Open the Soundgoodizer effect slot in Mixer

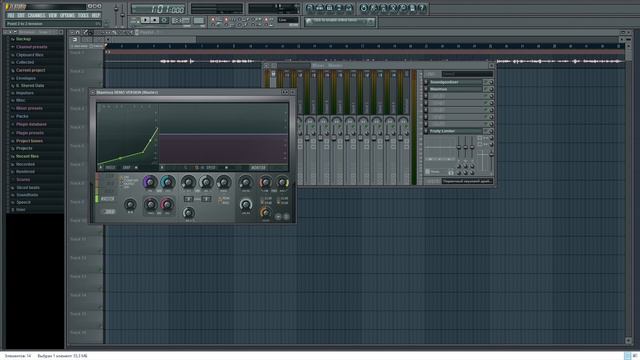(x=455, y=82)
